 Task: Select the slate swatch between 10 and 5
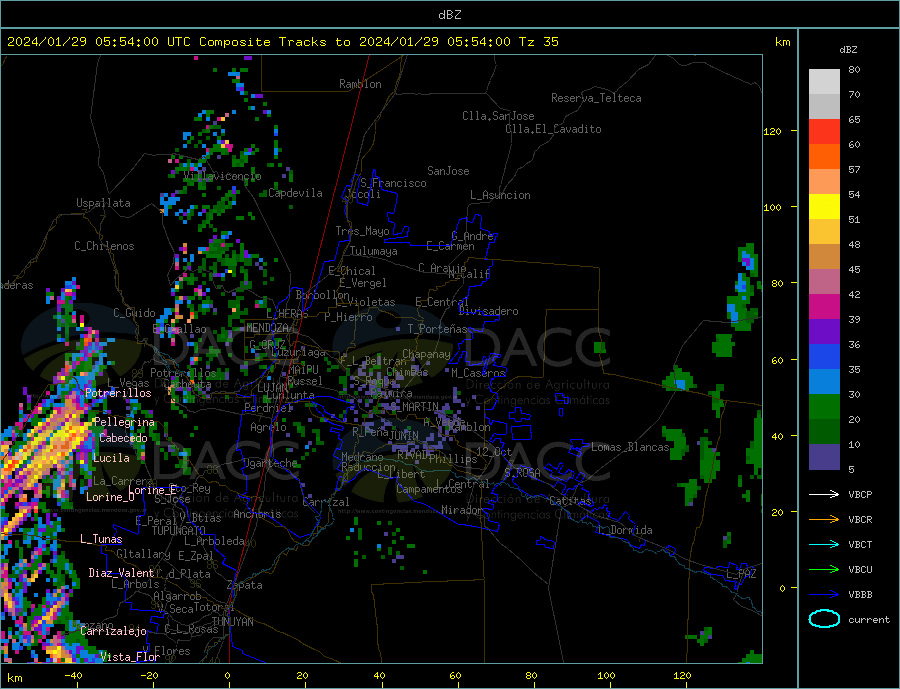point(824,457)
